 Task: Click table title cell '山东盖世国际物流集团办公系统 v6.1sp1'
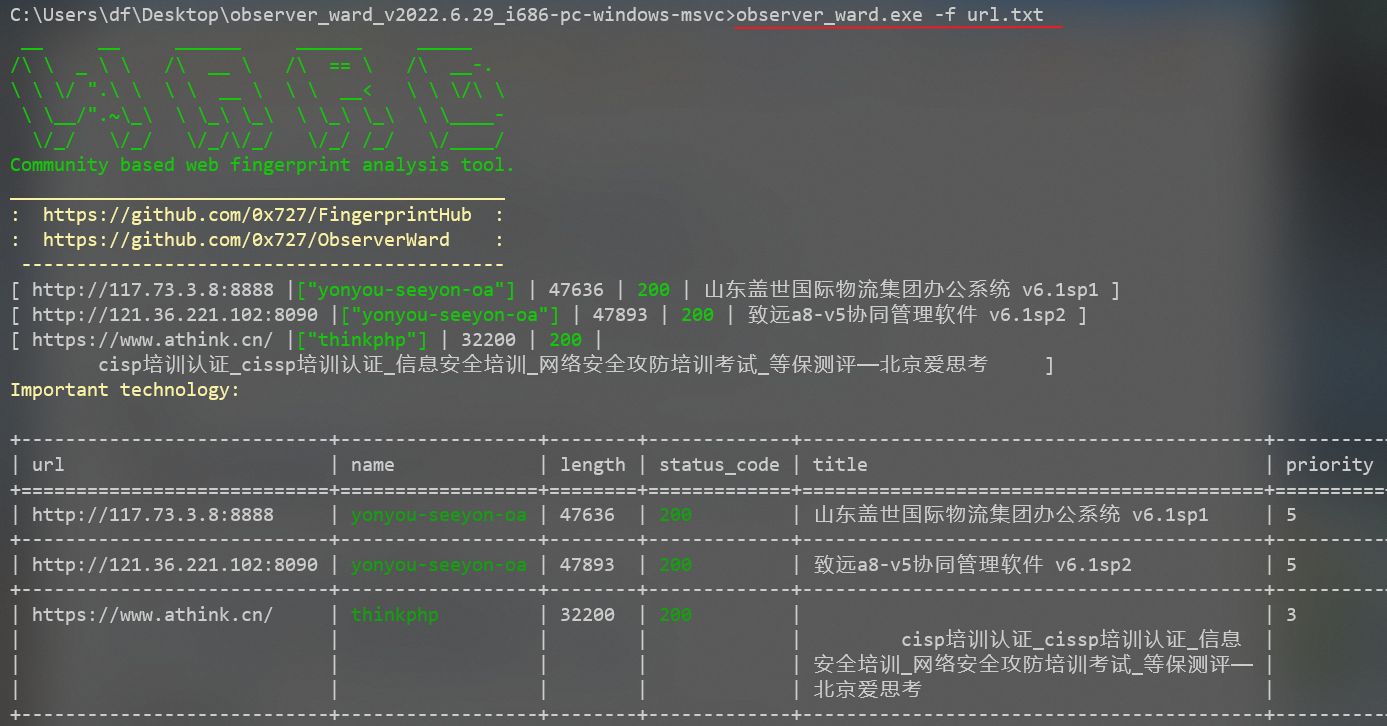[x=1011, y=515]
